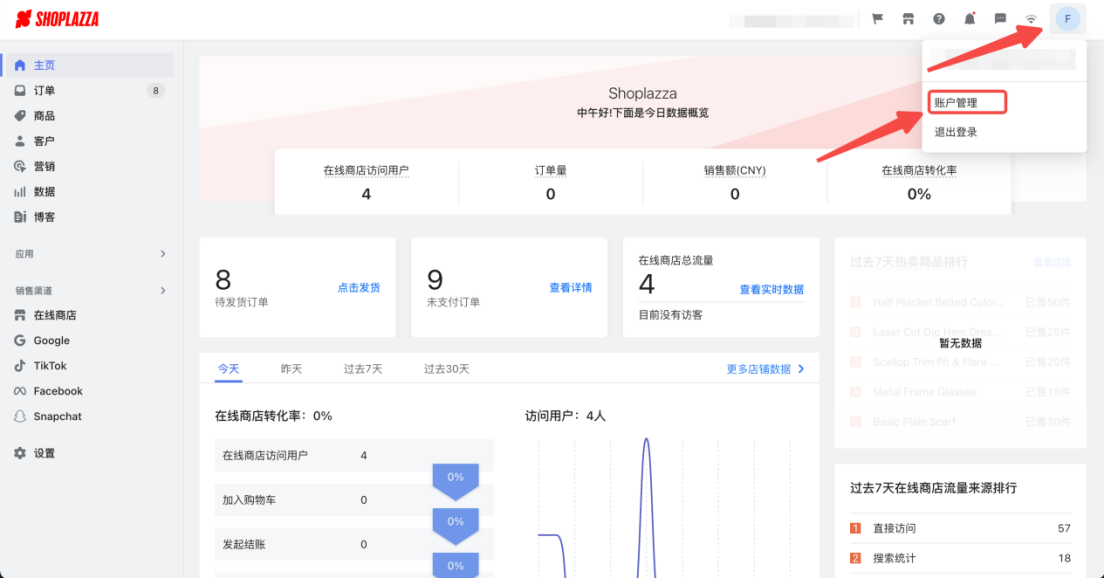The height and width of the screenshot is (578, 1104).
Task: Go to 主页 via its home icon
Action: click(x=20, y=65)
